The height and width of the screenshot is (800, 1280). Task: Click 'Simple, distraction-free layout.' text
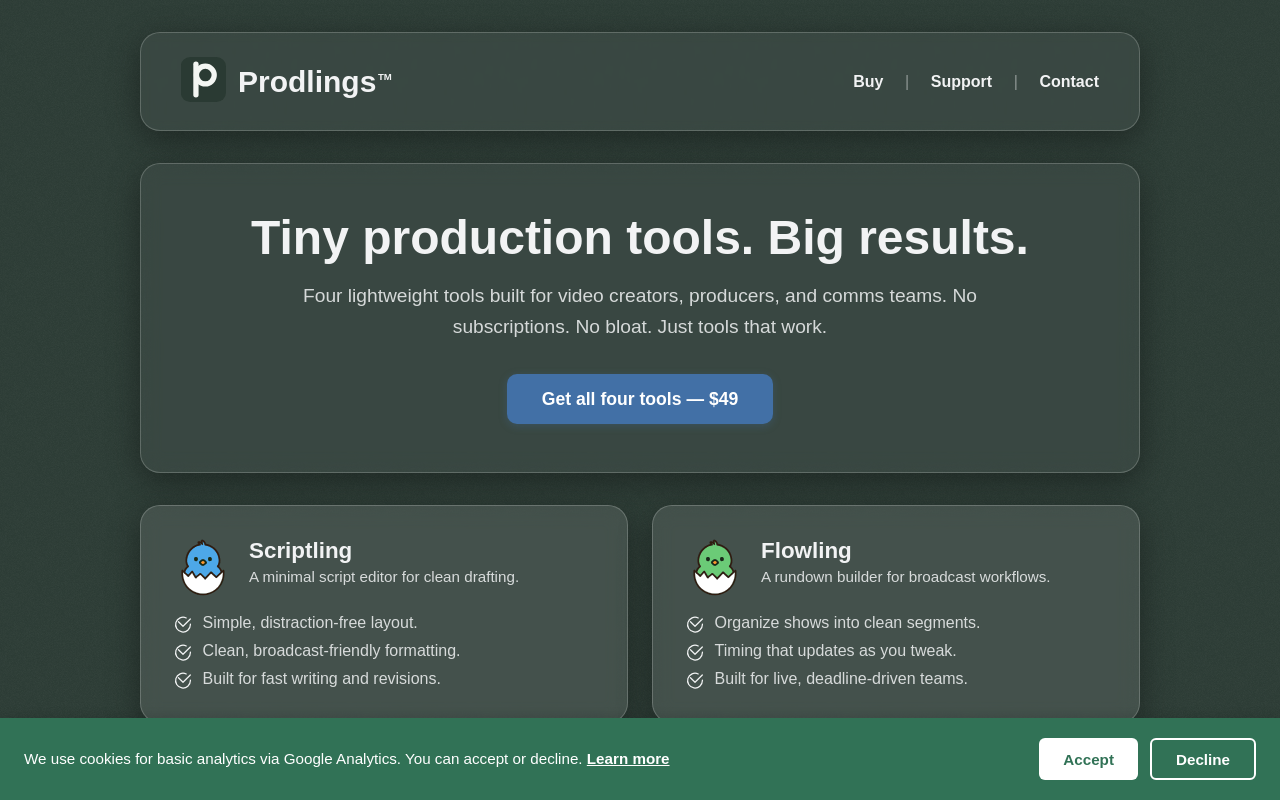(x=310, y=623)
